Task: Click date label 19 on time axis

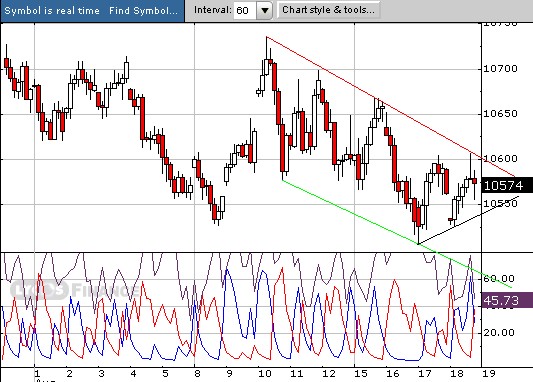Action: (489, 374)
